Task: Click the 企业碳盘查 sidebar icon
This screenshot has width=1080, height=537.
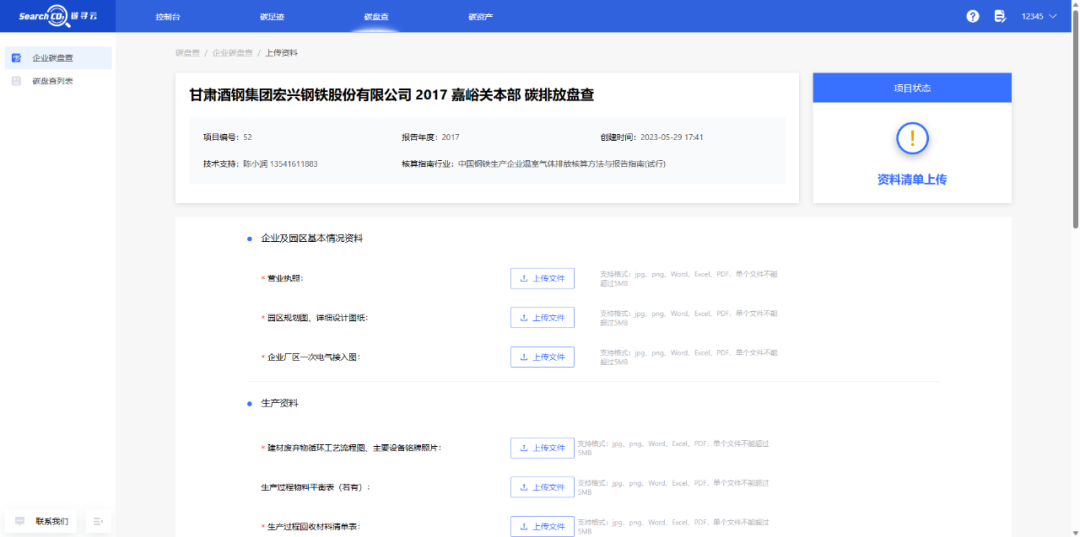Action: tap(17, 58)
